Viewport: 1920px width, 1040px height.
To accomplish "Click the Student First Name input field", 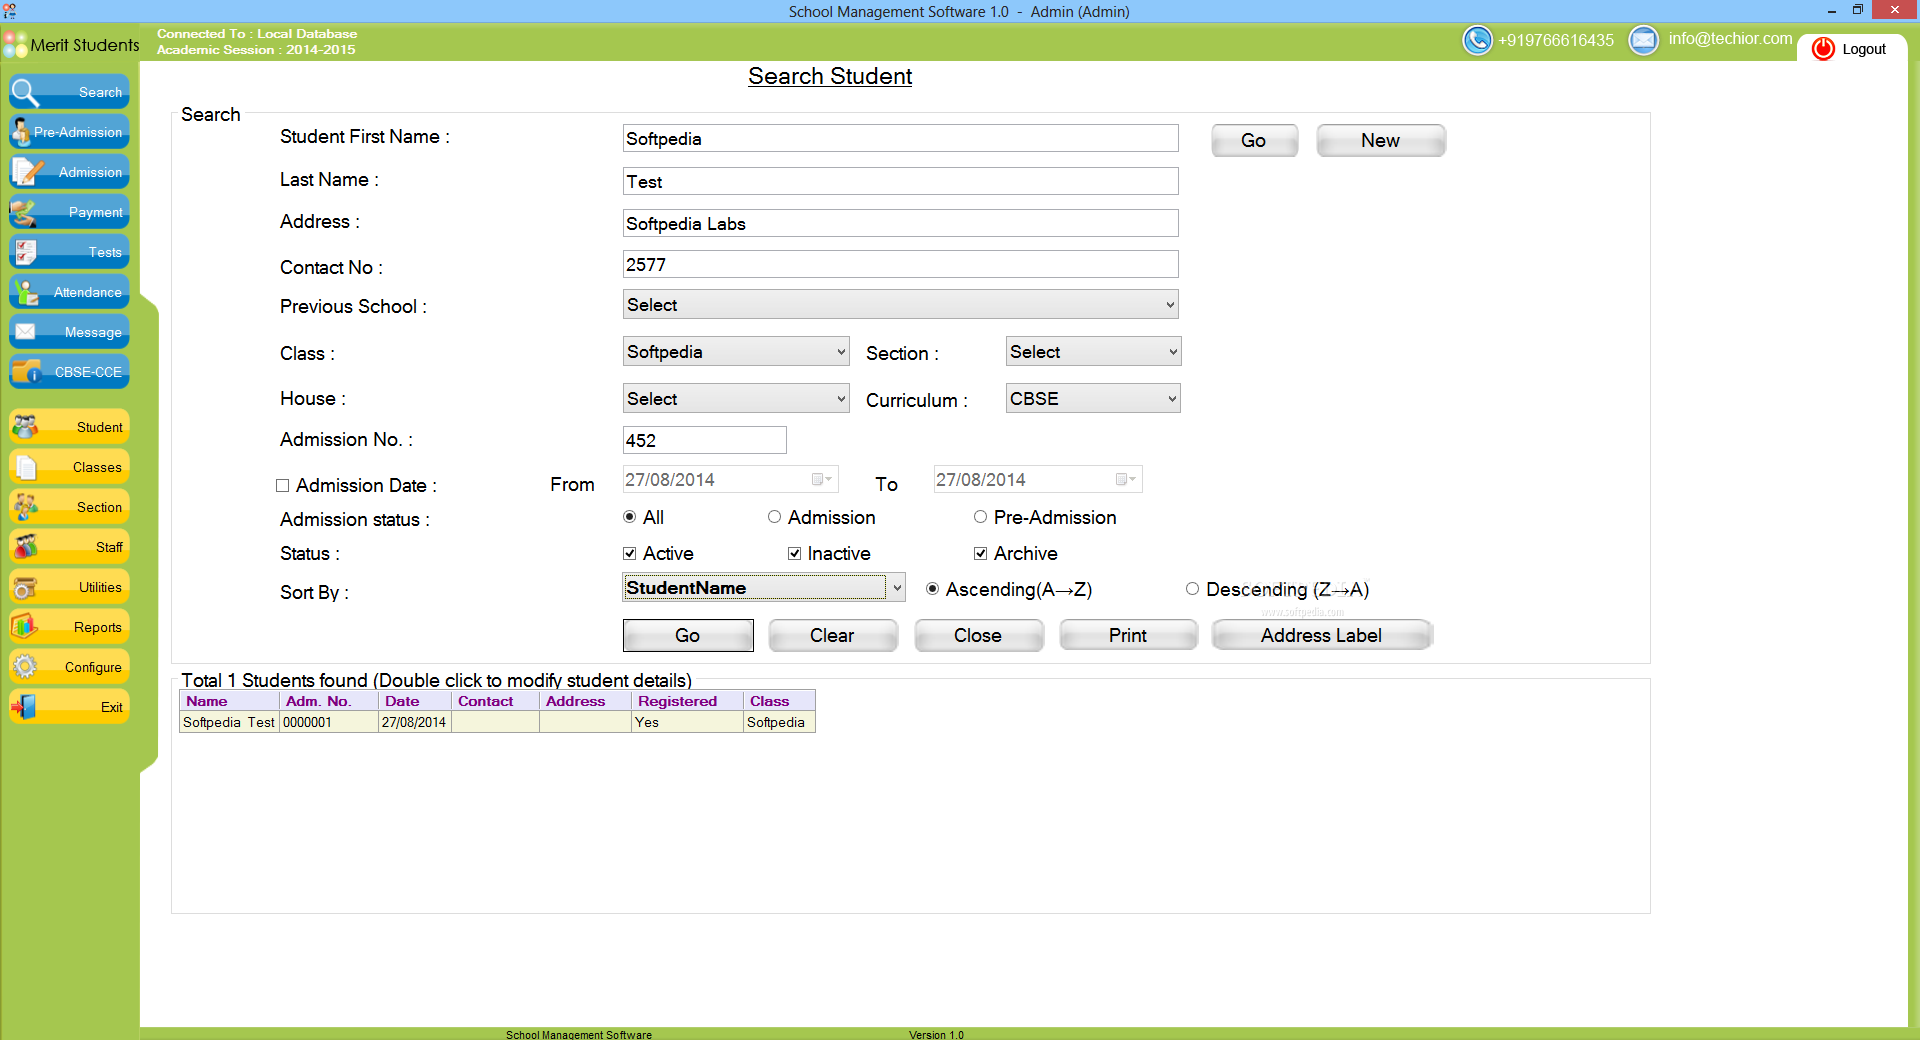I will (x=900, y=139).
